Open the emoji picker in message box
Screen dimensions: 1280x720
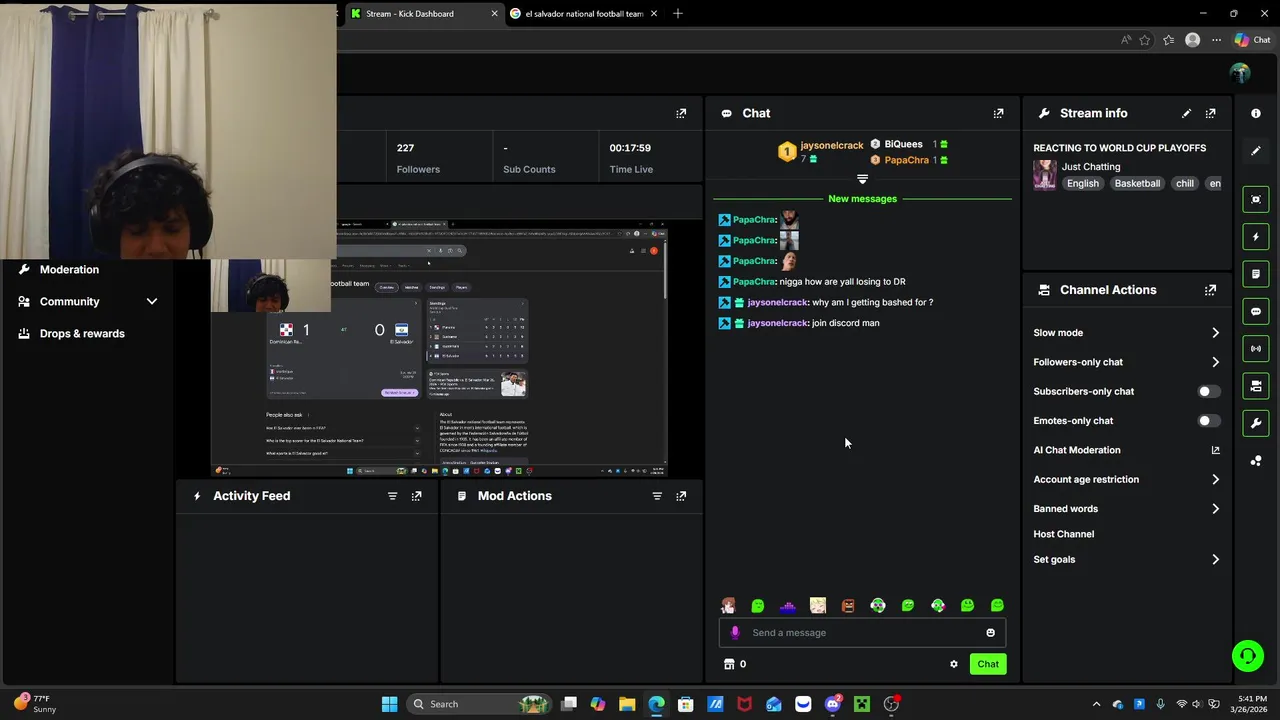coord(991,633)
